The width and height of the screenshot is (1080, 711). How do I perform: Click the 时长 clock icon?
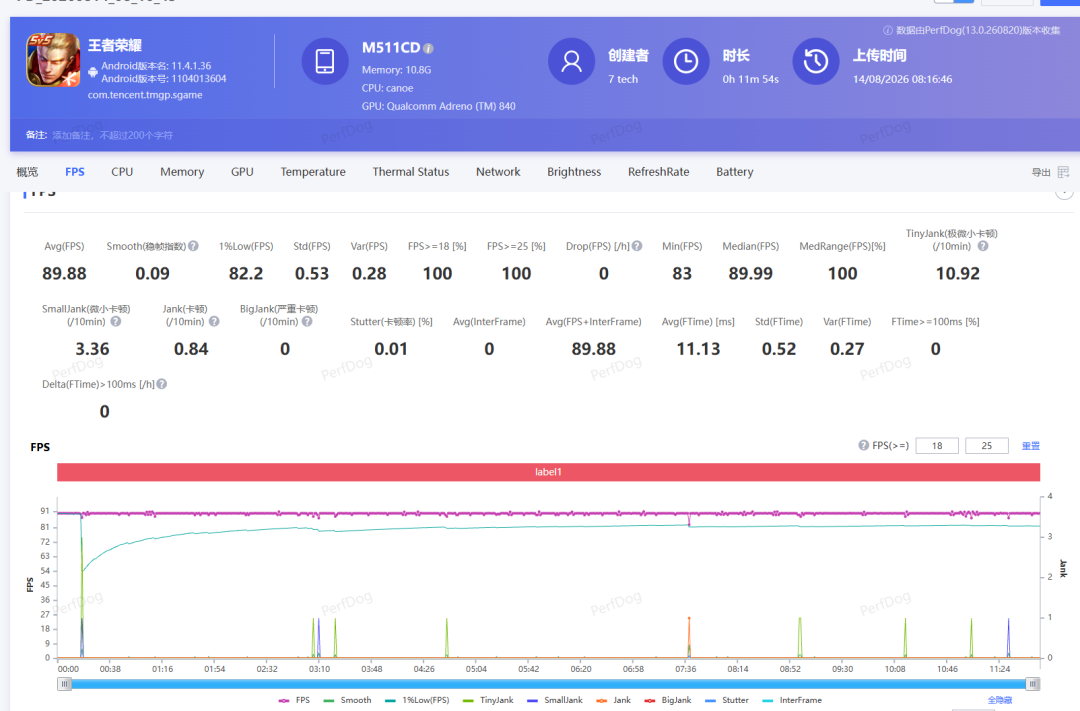[x=685, y=61]
